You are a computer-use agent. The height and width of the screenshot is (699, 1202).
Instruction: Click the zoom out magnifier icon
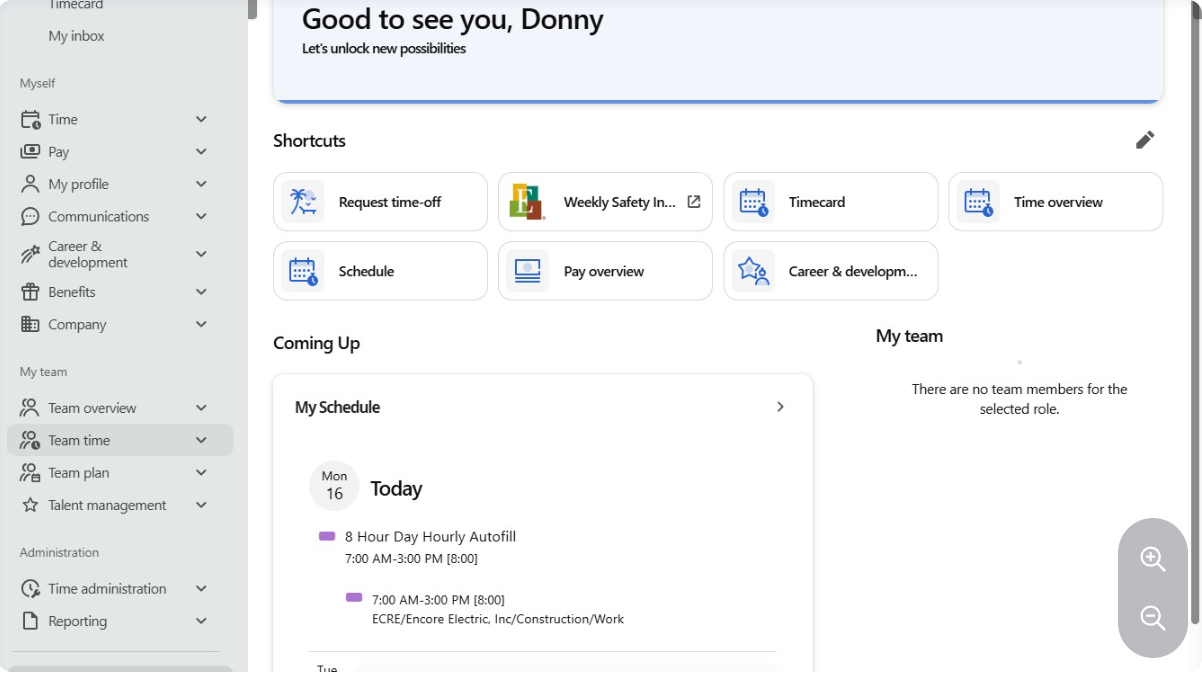click(x=1153, y=618)
